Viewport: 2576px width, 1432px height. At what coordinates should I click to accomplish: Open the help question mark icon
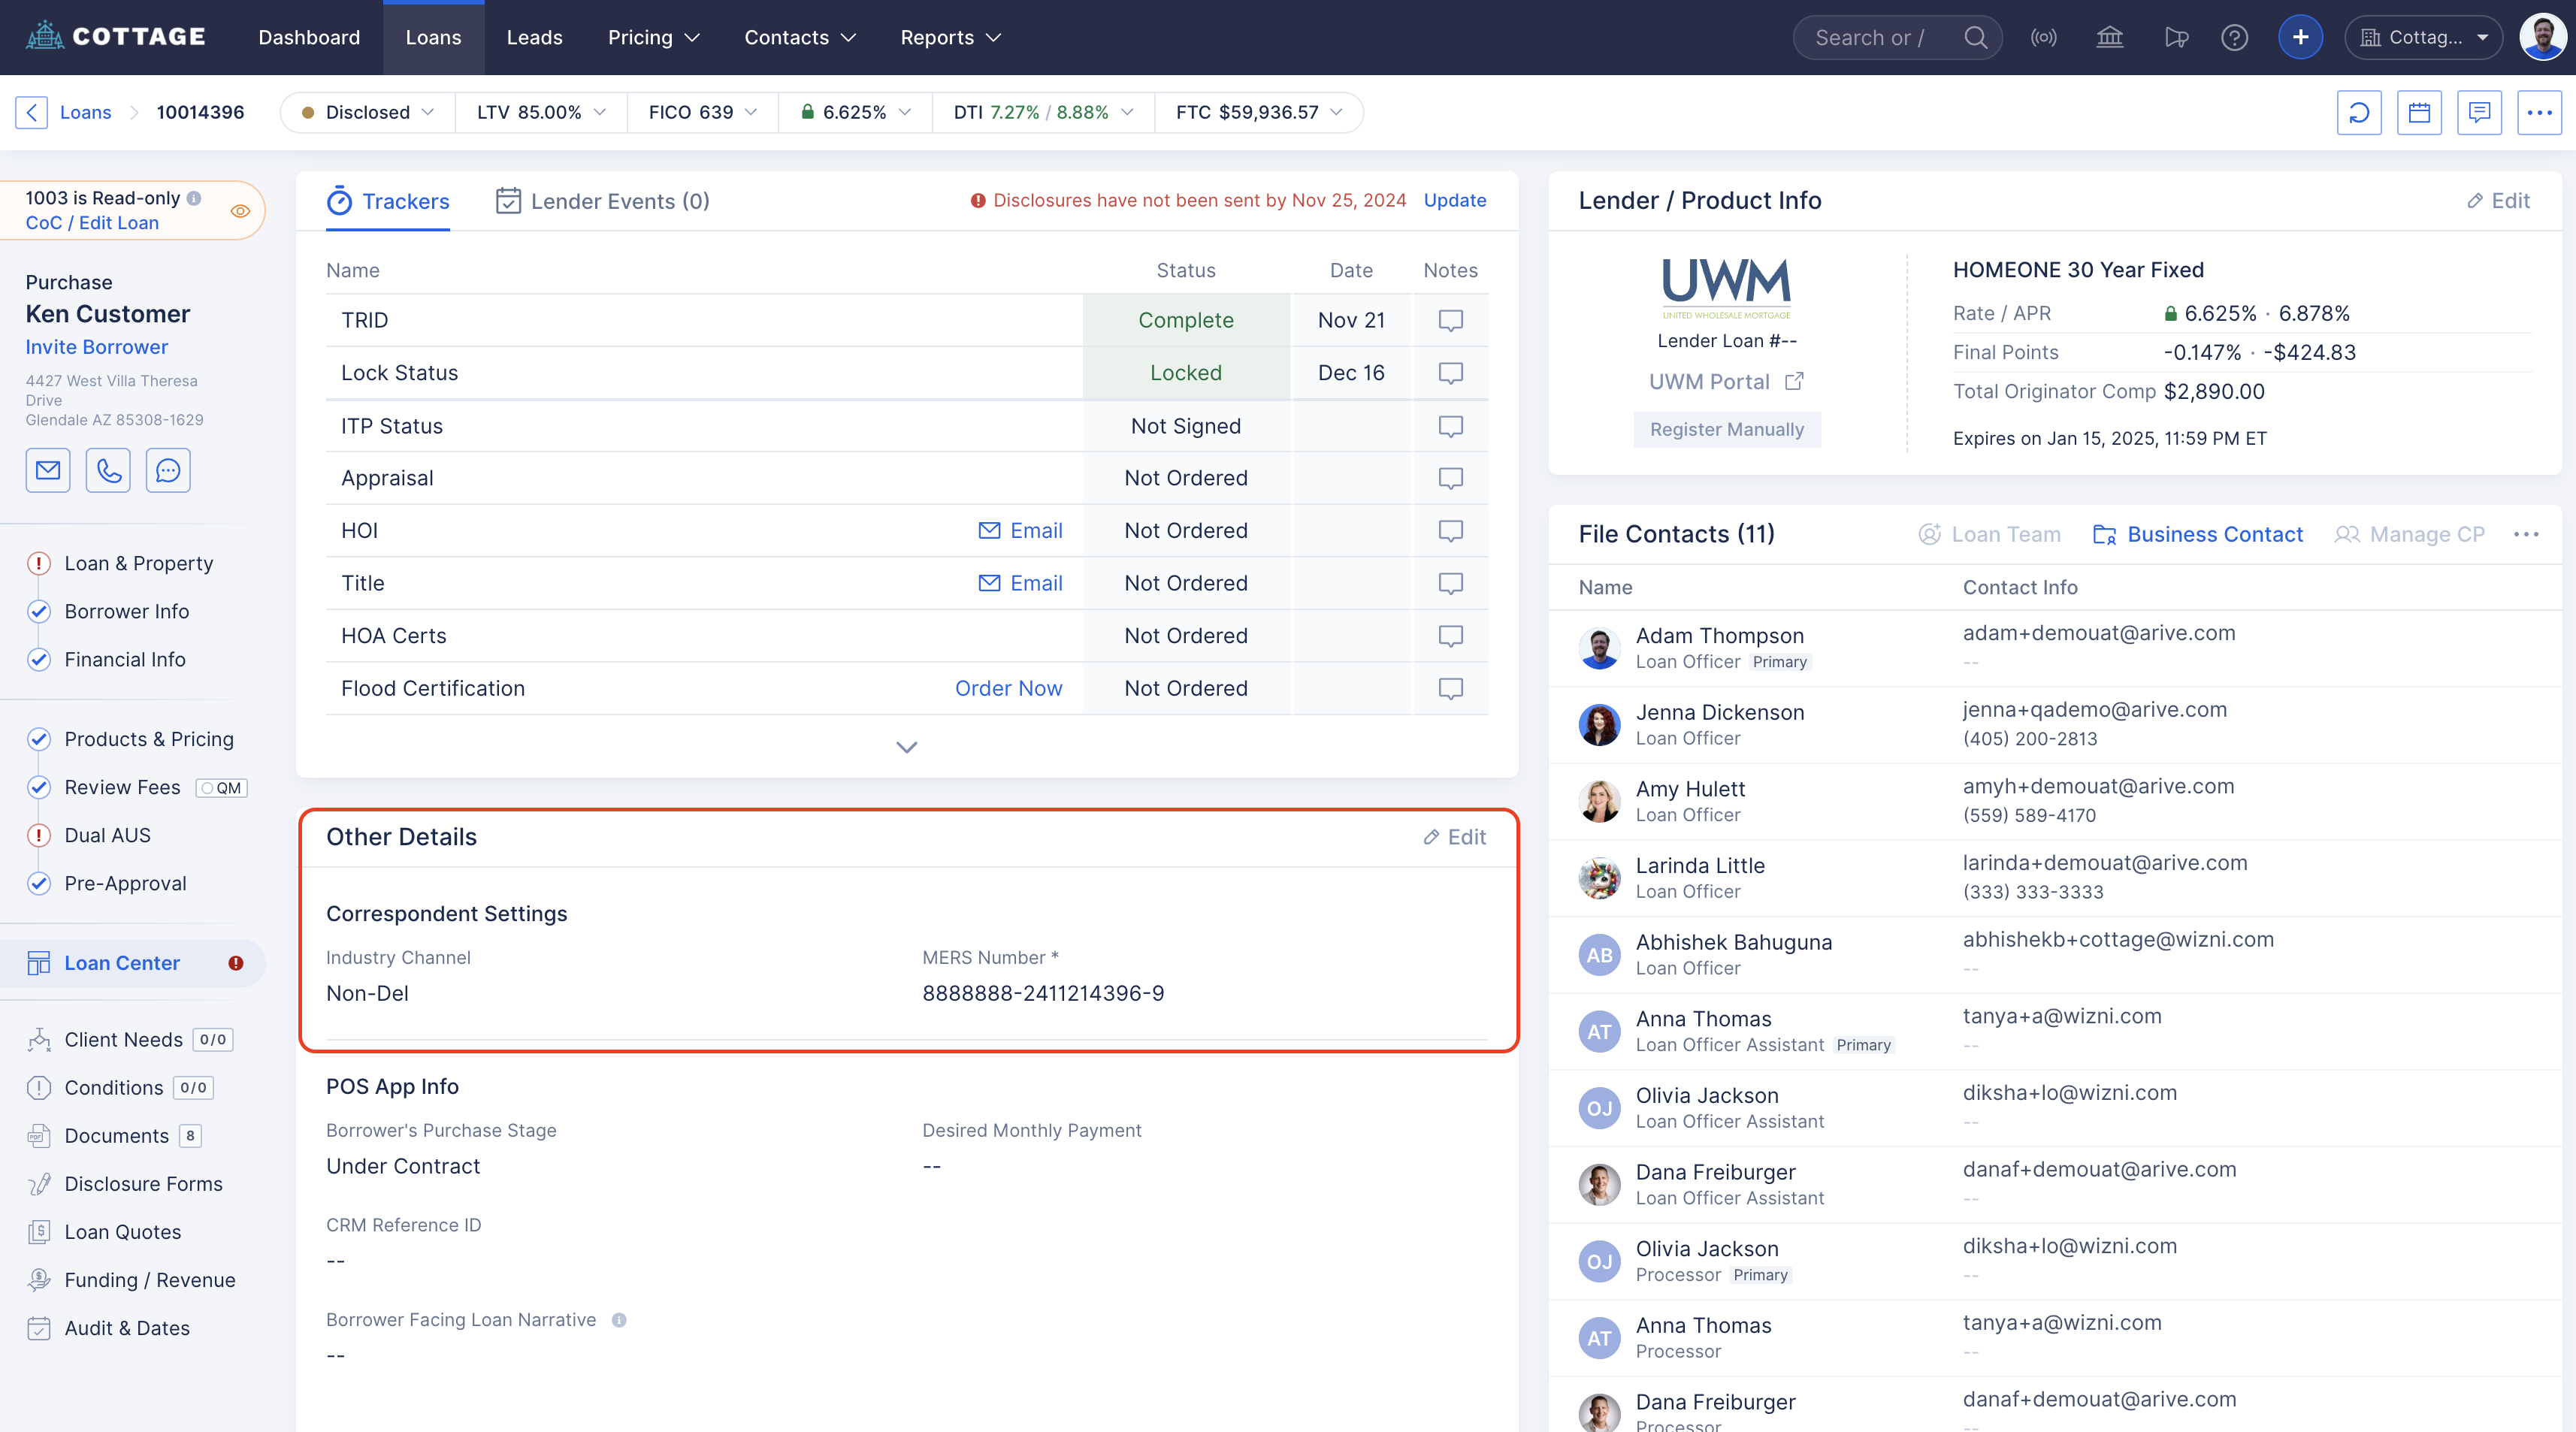click(x=2234, y=37)
